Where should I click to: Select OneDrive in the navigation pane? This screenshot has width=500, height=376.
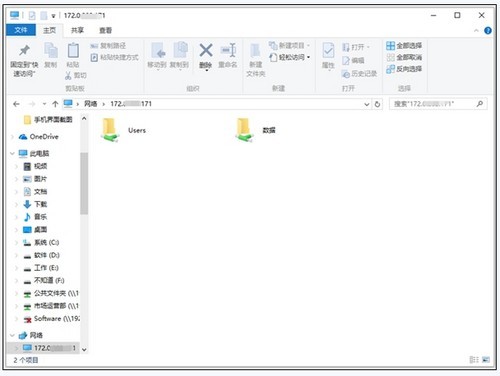point(39,137)
